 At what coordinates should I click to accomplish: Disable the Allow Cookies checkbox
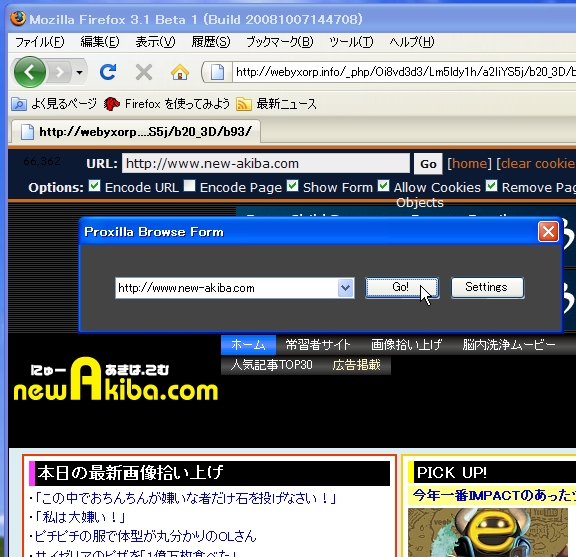tap(384, 186)
